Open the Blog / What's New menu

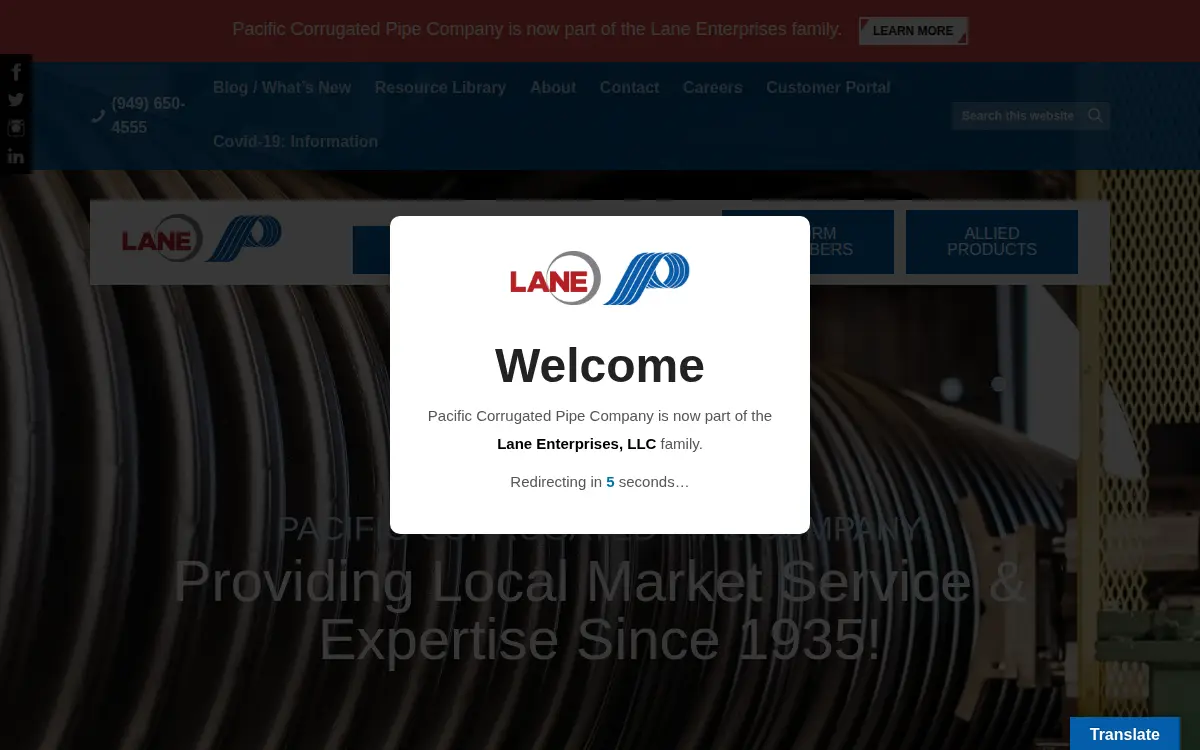[x=282, y=88]
